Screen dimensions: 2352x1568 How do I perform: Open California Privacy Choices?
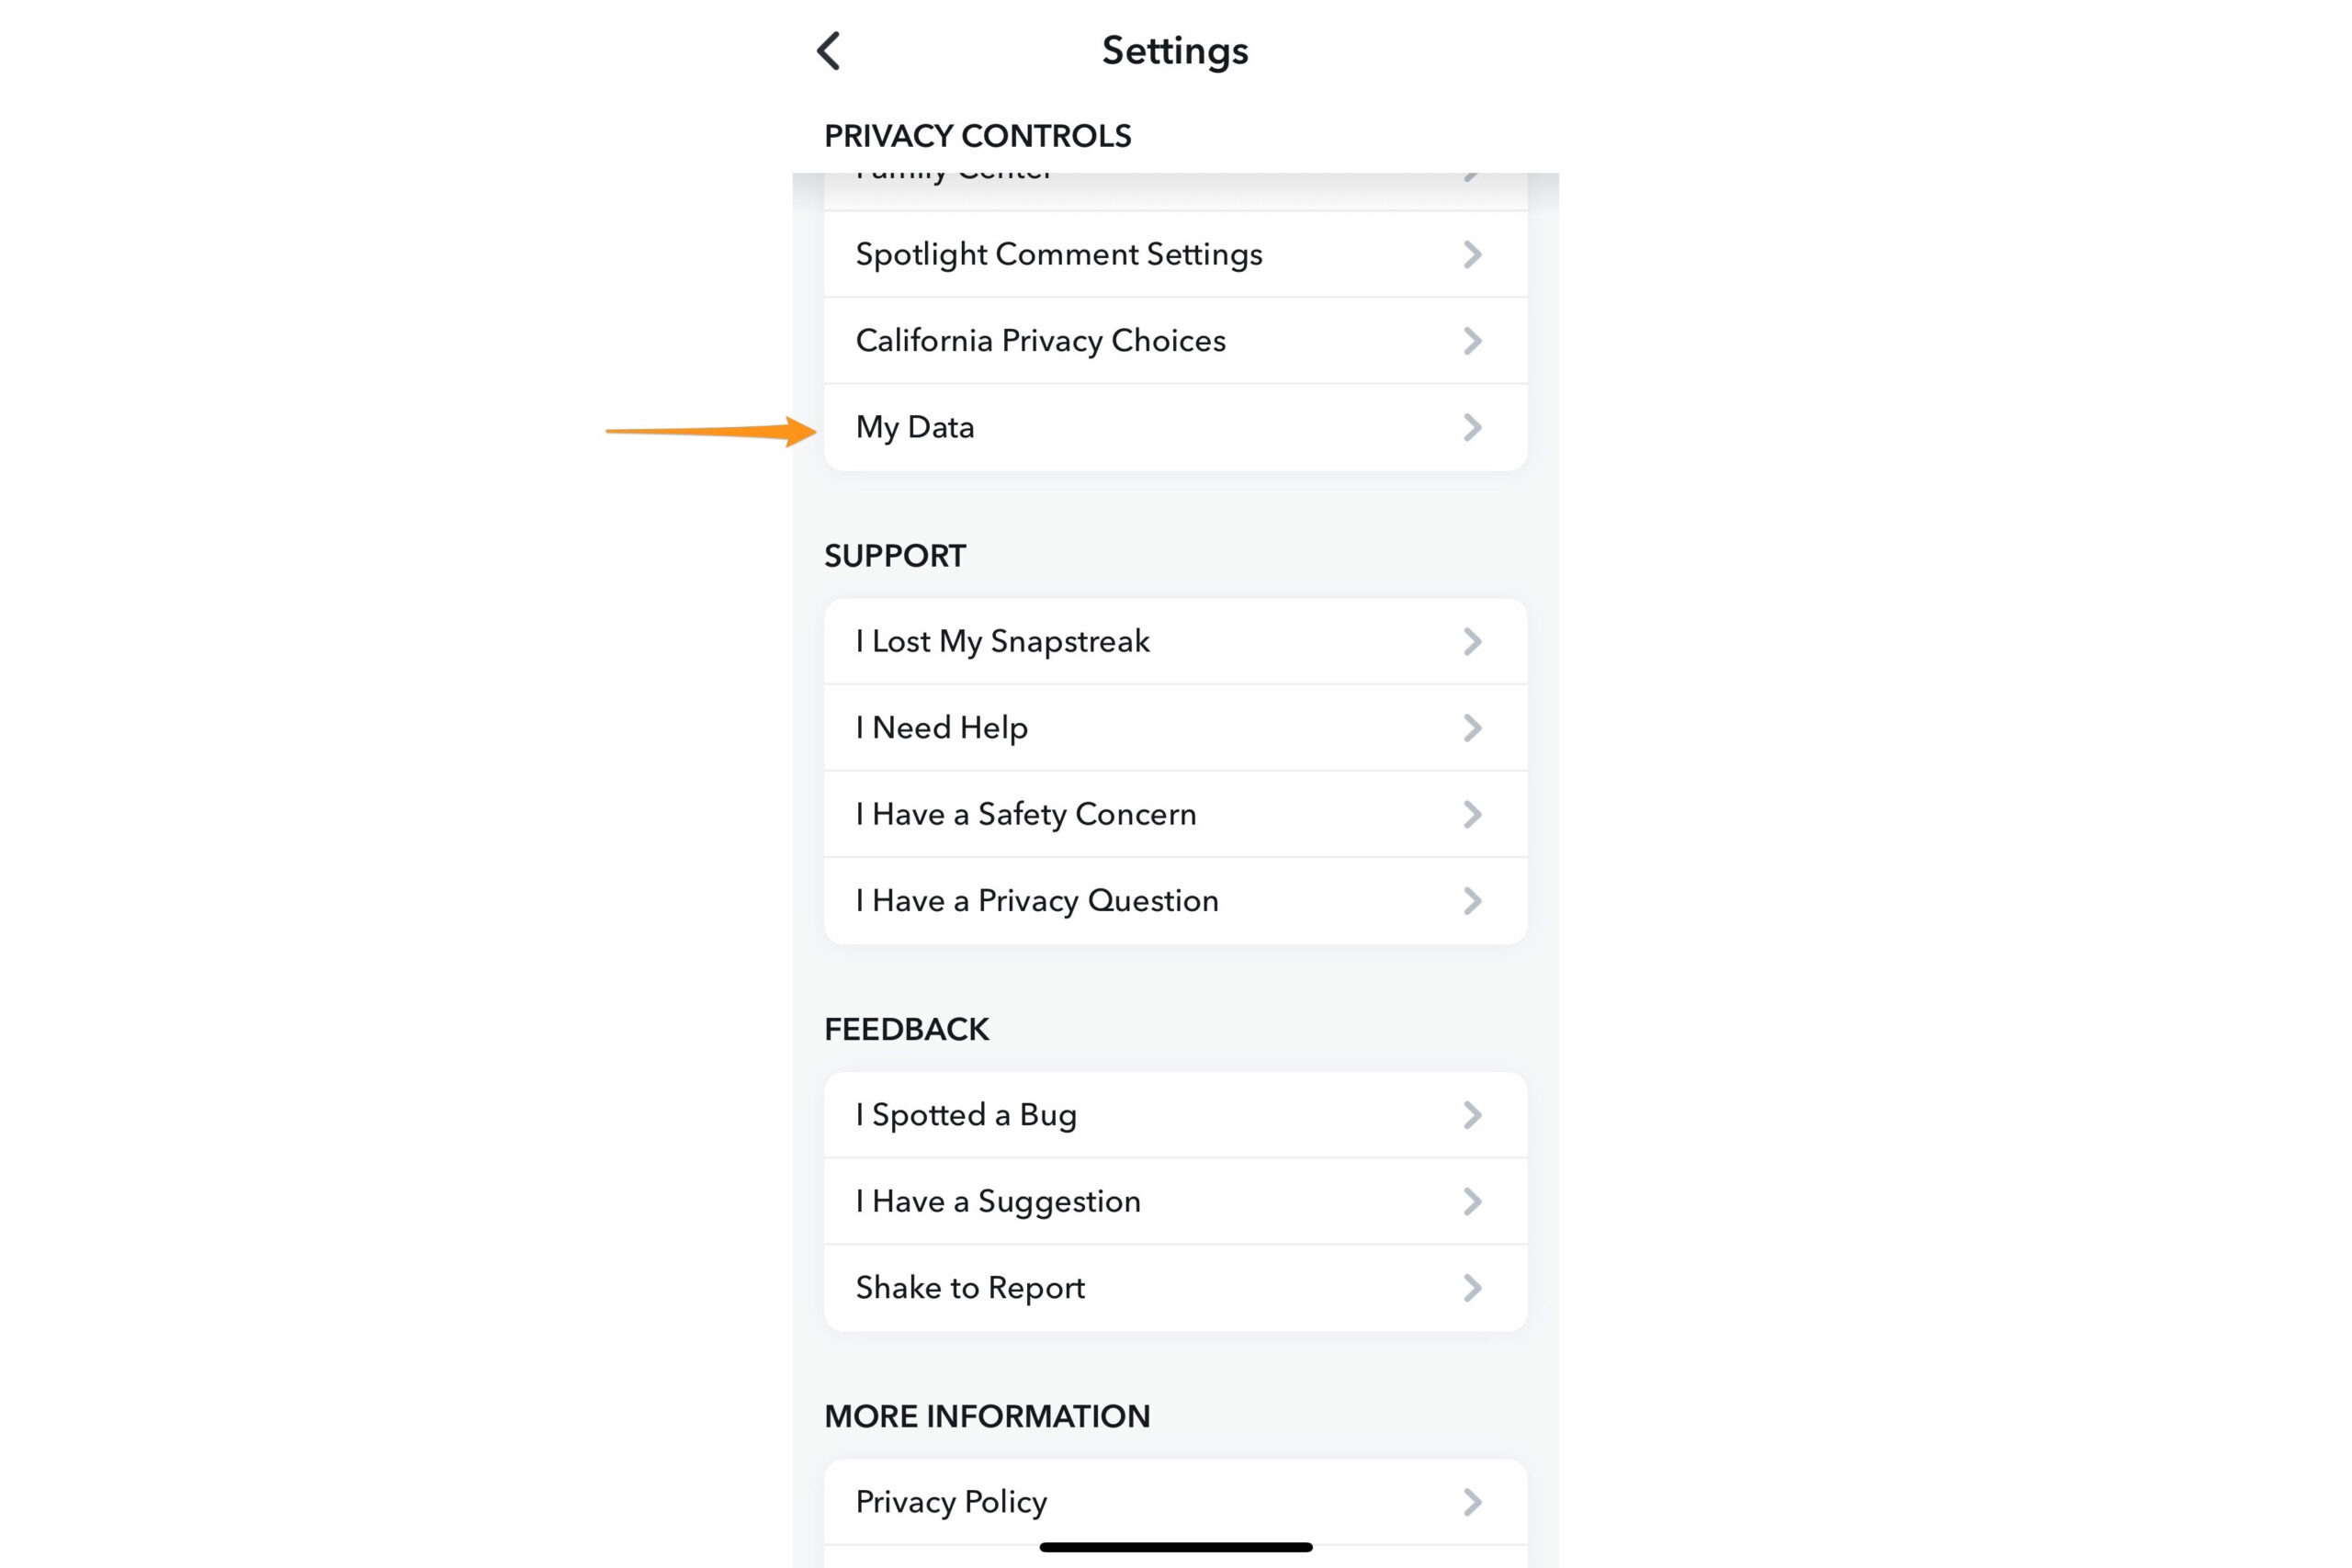1040,341
